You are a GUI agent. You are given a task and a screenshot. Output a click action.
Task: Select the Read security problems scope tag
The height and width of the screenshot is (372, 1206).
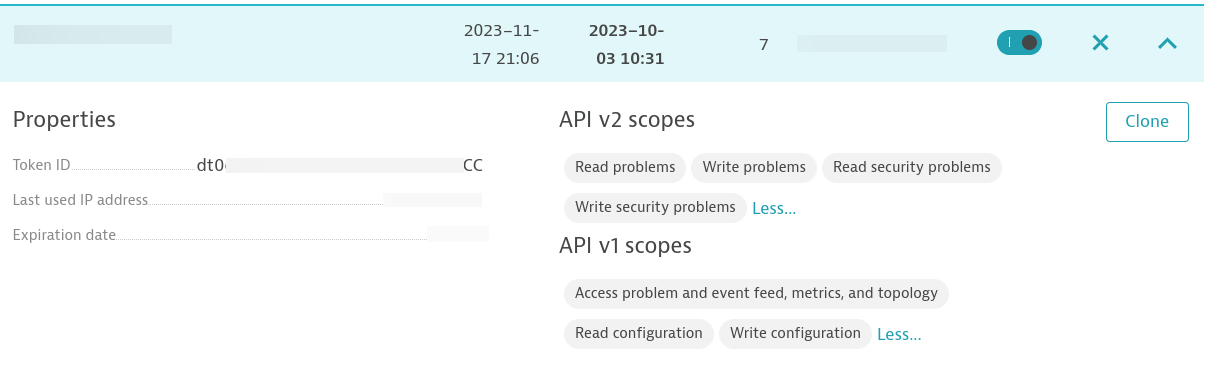tap(912, 167)
